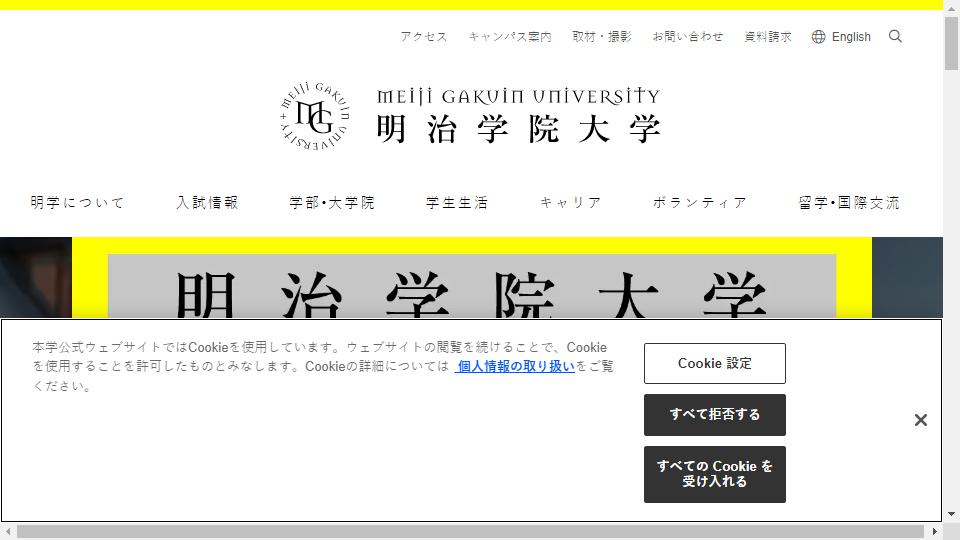This screenshot has height=540, width=960.
Task: Click the vertical scrollbar thumb
Action: (951, 43)
